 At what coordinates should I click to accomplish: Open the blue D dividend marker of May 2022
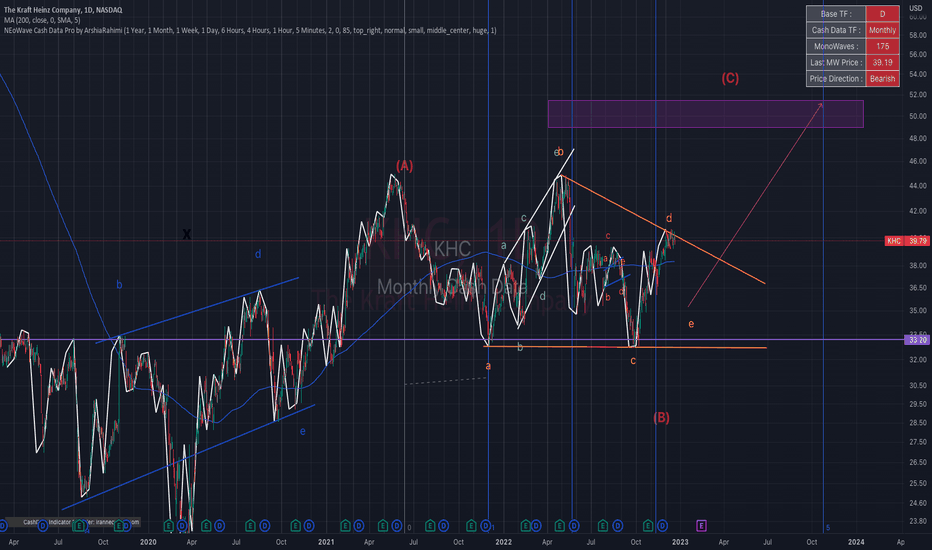point(574,526)
